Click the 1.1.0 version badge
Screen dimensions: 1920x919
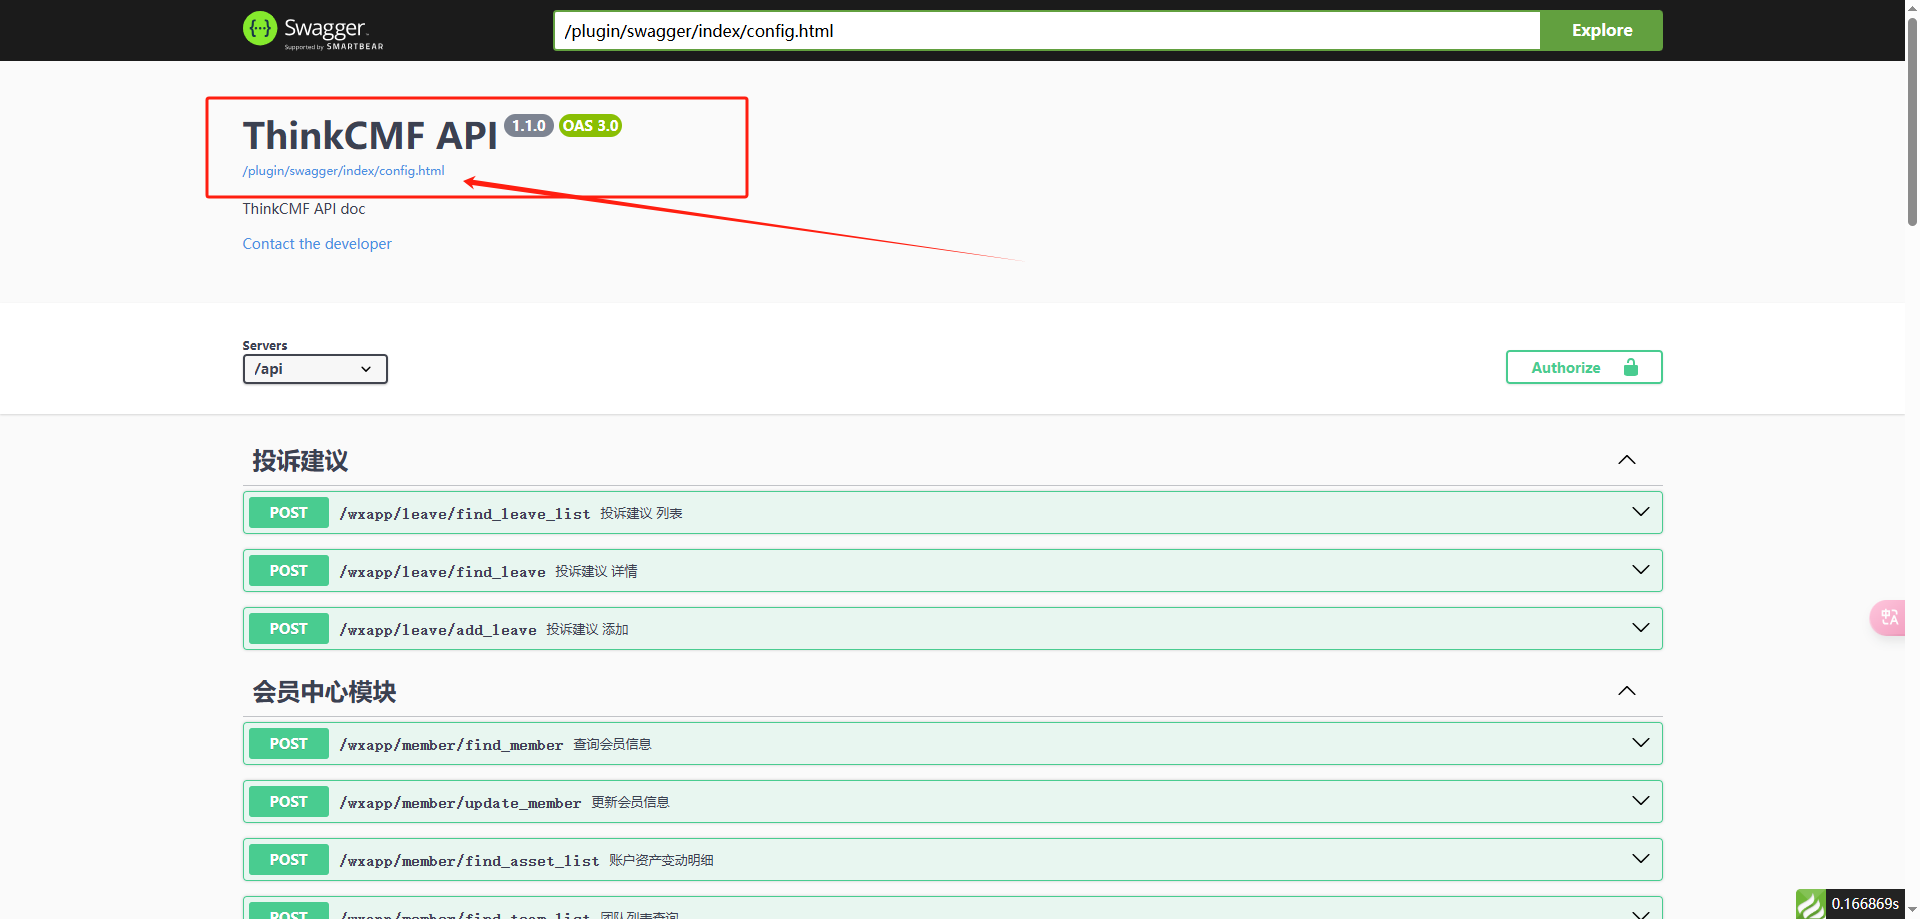[529, 126]
